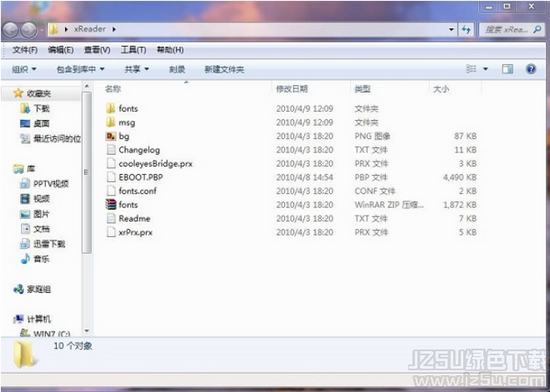Open the 编辑(E) menu
The width and height of the screenshot is (550, 392).
(x=61, y=50)
